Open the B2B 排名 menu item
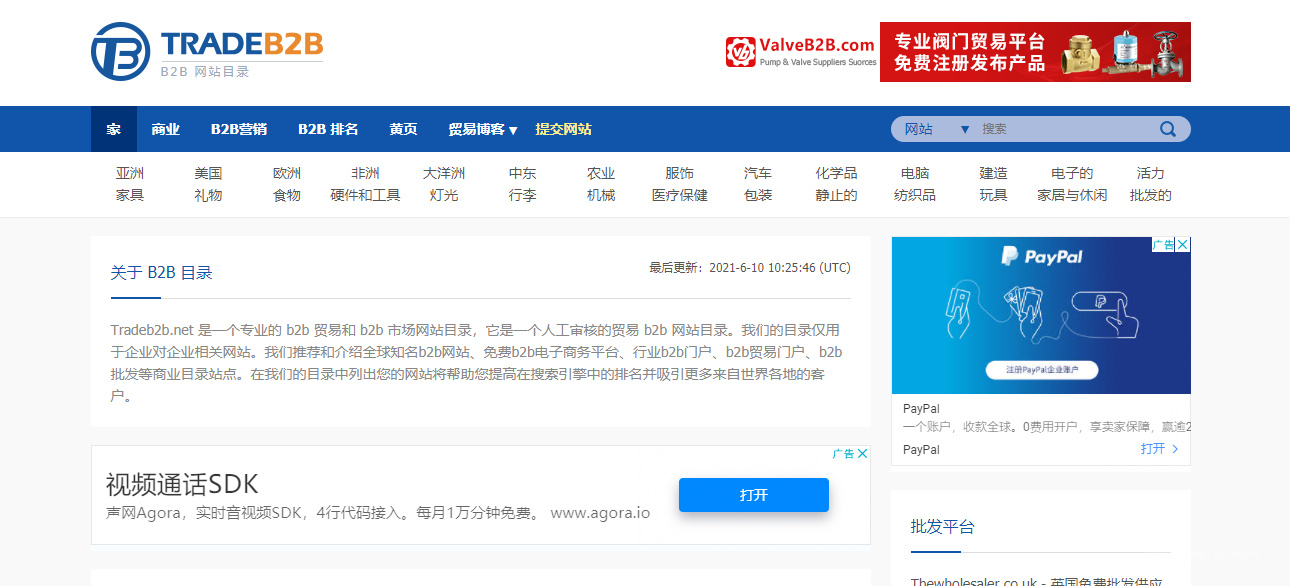The height and width of the screenshot is (586, 1290). [x=328, y=129]
